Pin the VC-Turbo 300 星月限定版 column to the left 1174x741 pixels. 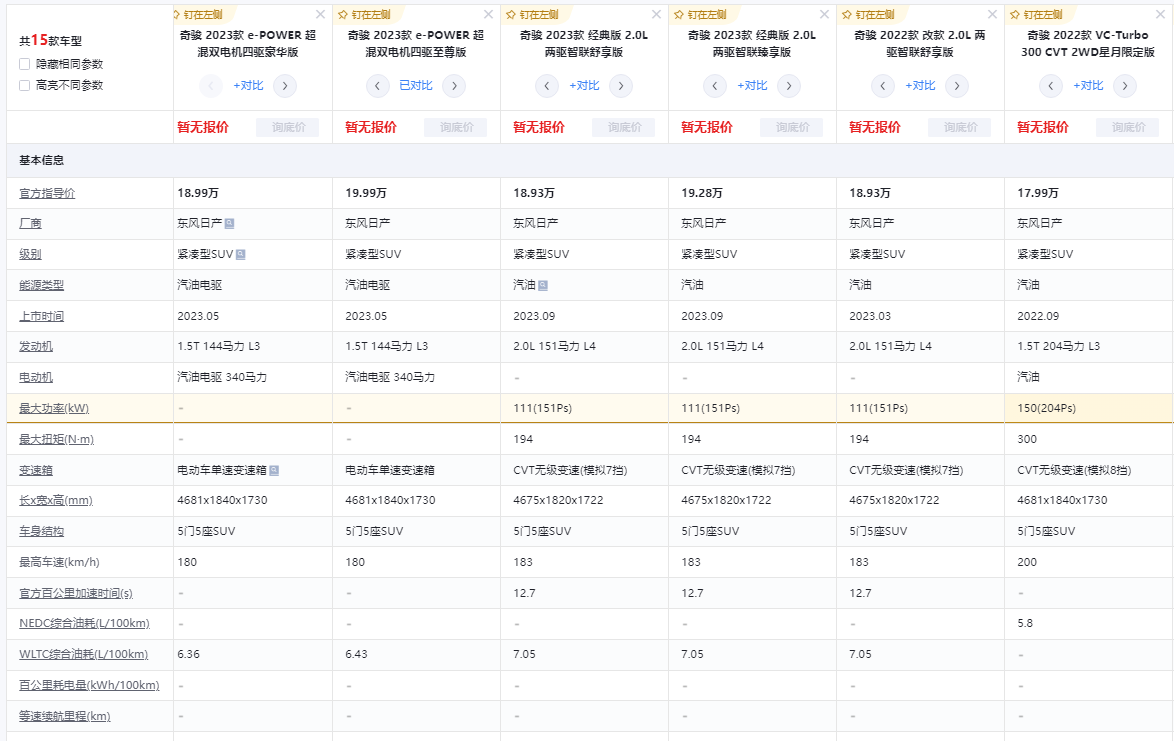click(x=1037, y=14)
